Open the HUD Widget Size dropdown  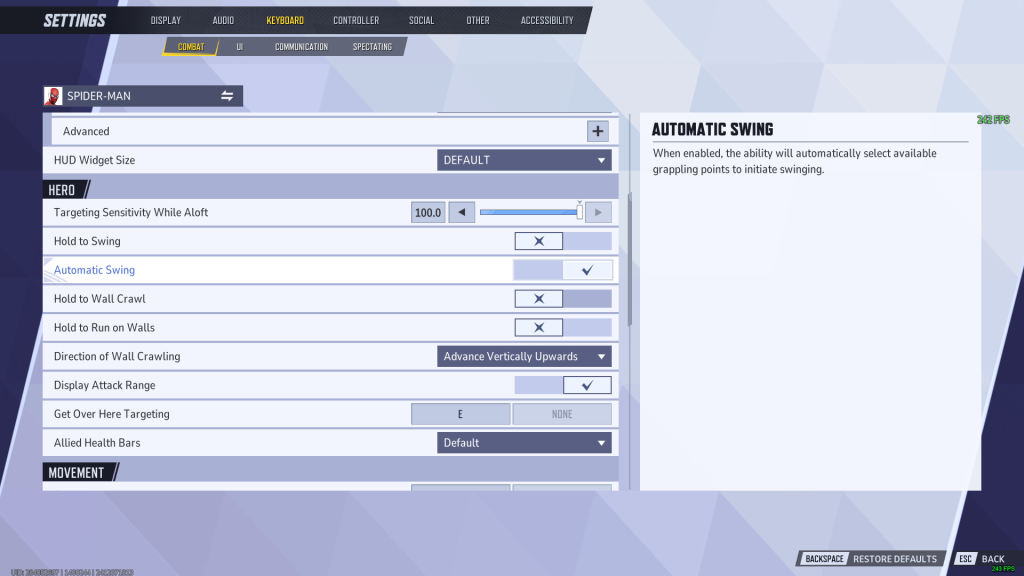point(524,160)
